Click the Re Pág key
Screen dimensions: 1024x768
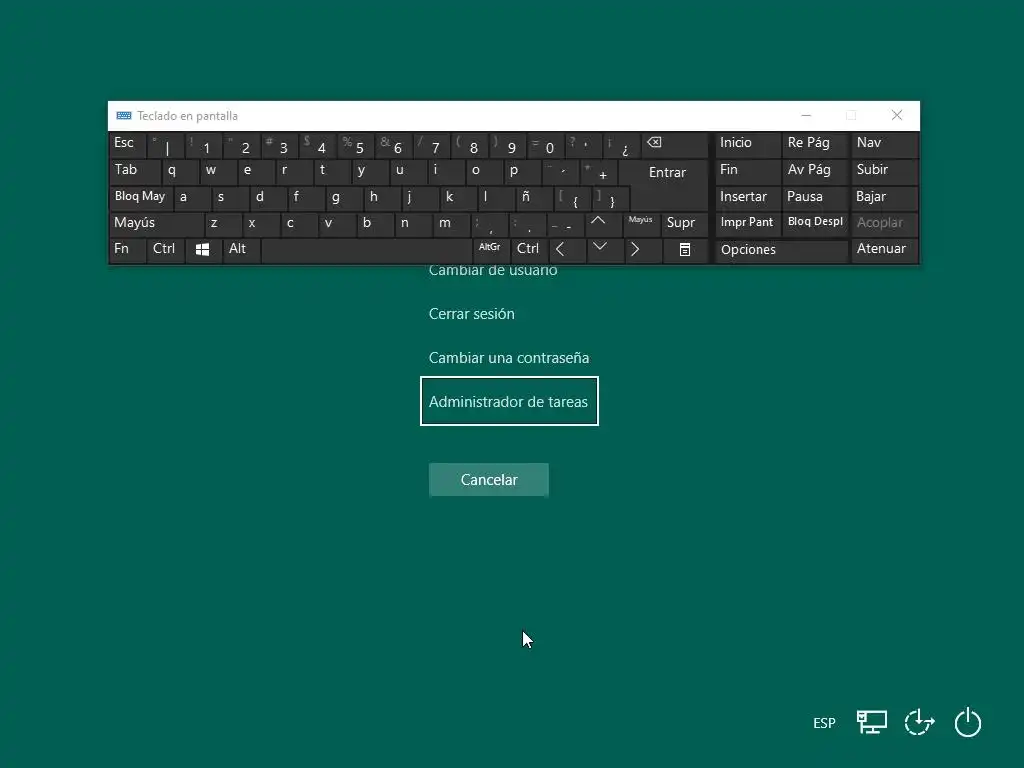pyautogui.click(x=815, y=145)
